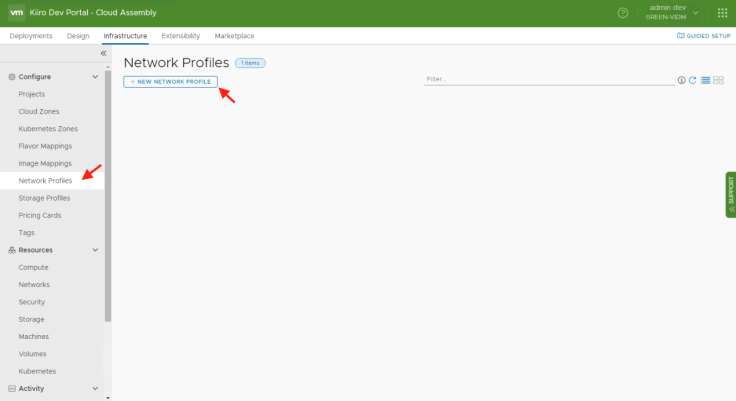736x401 pixels.
Task: Click the Activity section icon
Action: 12,388
